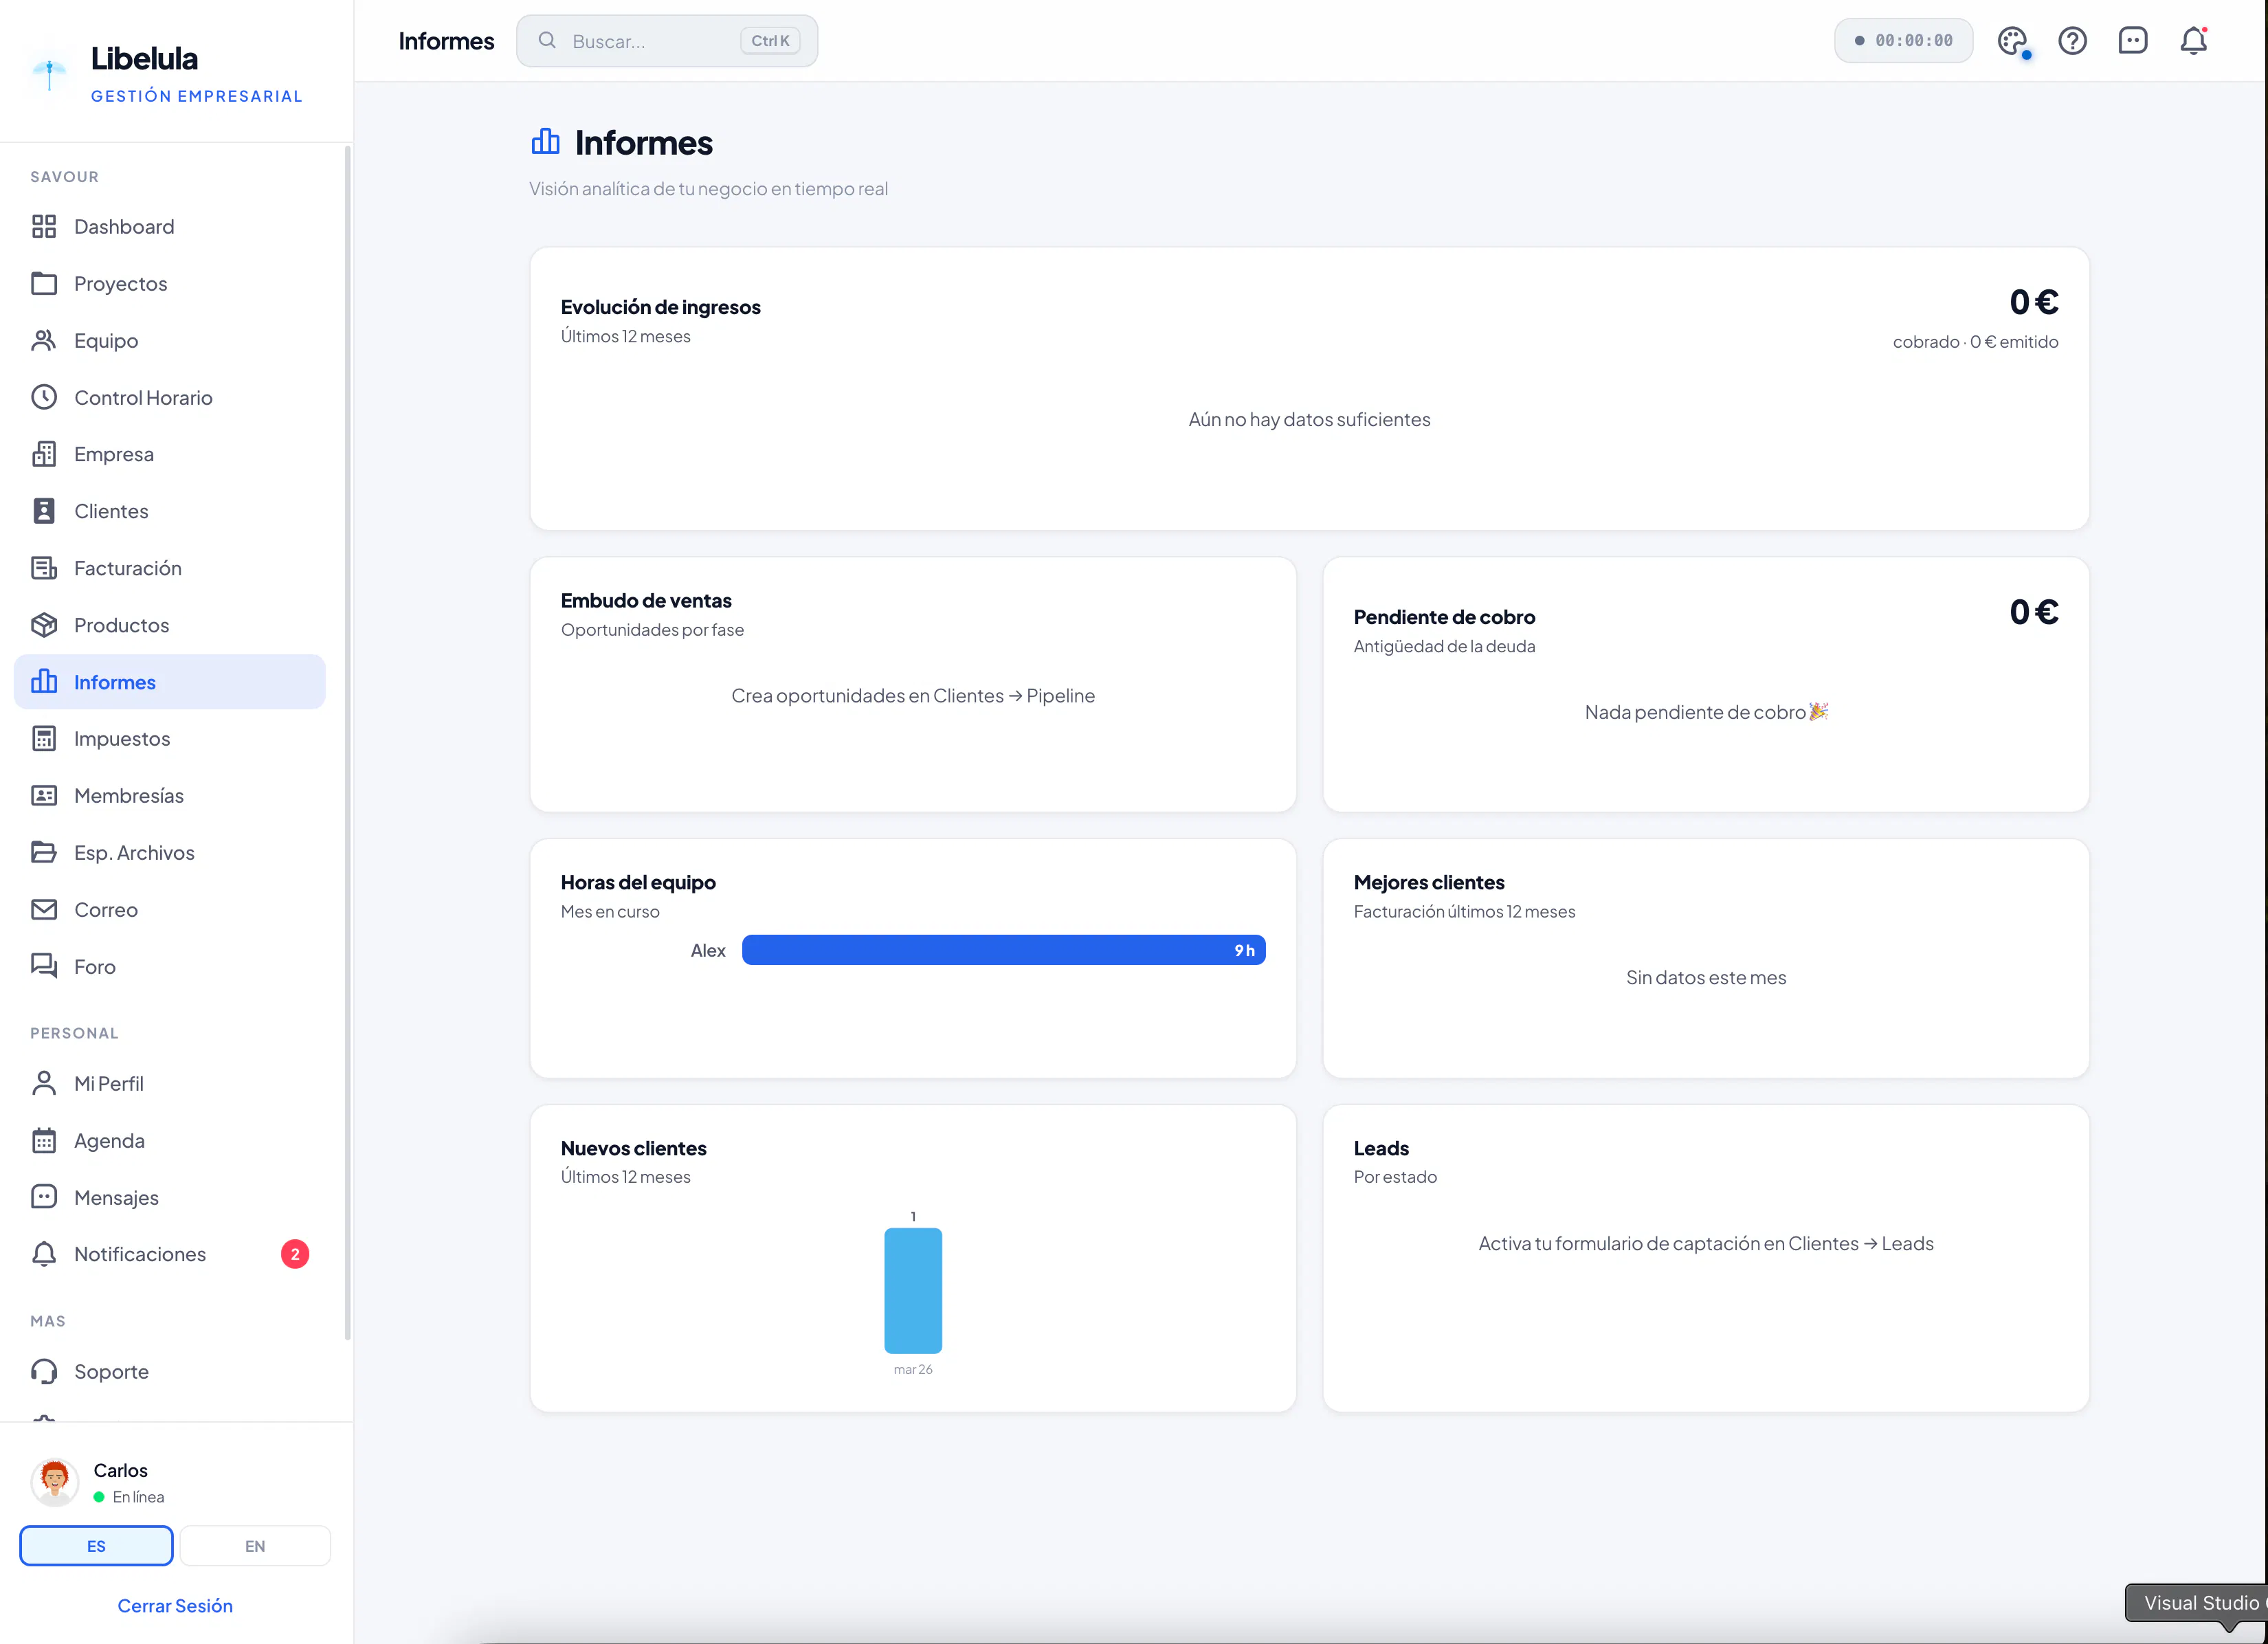Open the Dashboard grid icon

point(44,227)
